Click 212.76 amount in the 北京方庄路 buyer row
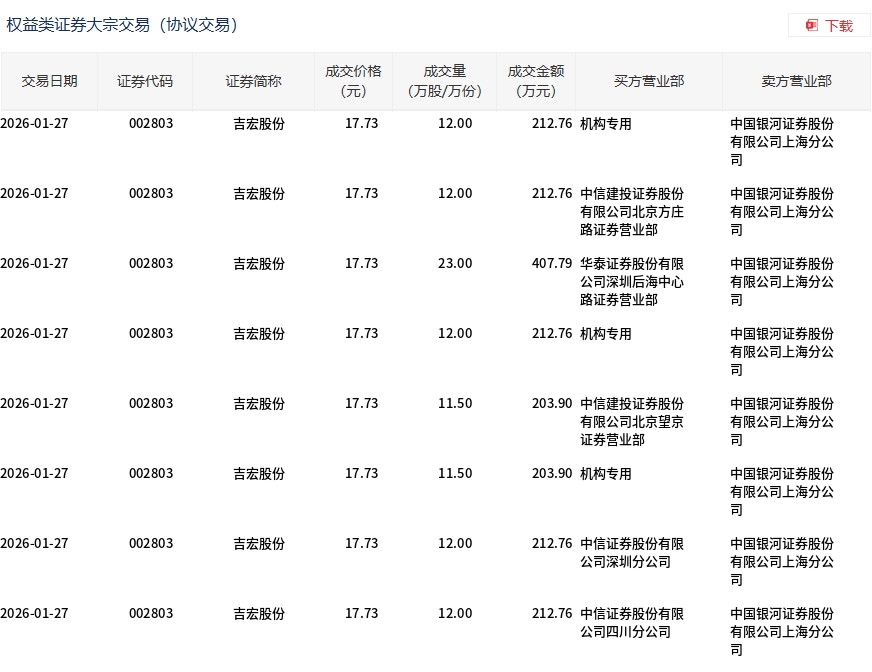Screen dimensions: 872x672 pos(552,193)
